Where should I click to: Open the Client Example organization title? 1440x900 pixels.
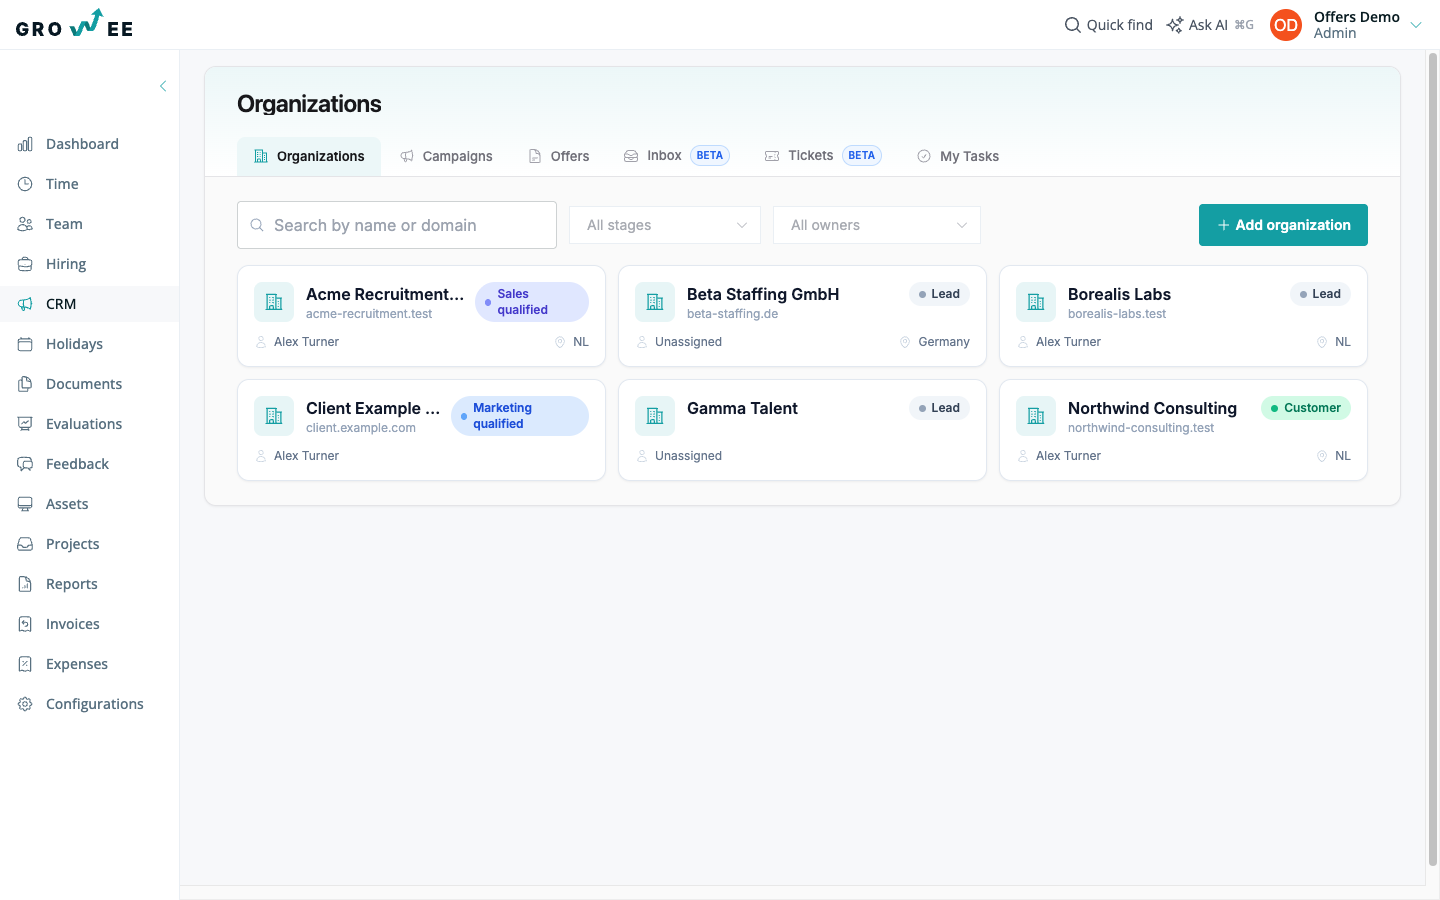[373, 408]
